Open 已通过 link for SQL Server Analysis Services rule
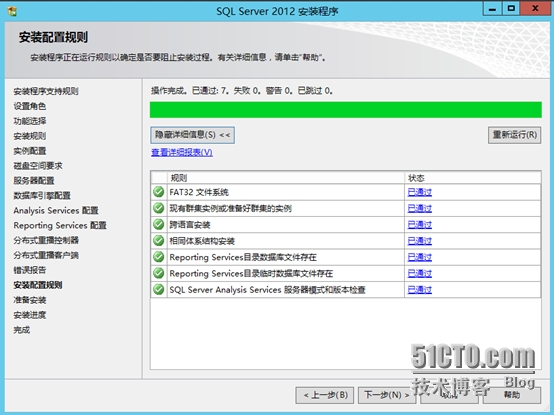 point(420,290)
